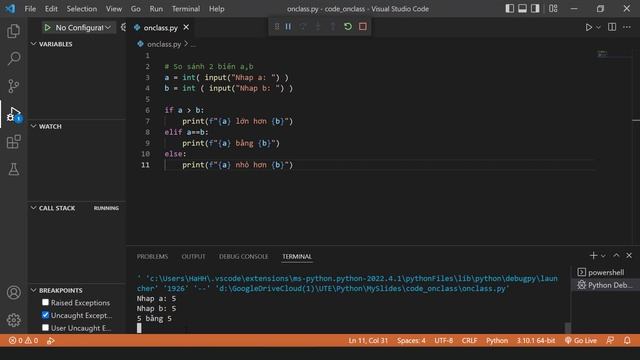Open the Terminal menu
Viewport: 640px width, 360px height.
[x=186, y=9]
